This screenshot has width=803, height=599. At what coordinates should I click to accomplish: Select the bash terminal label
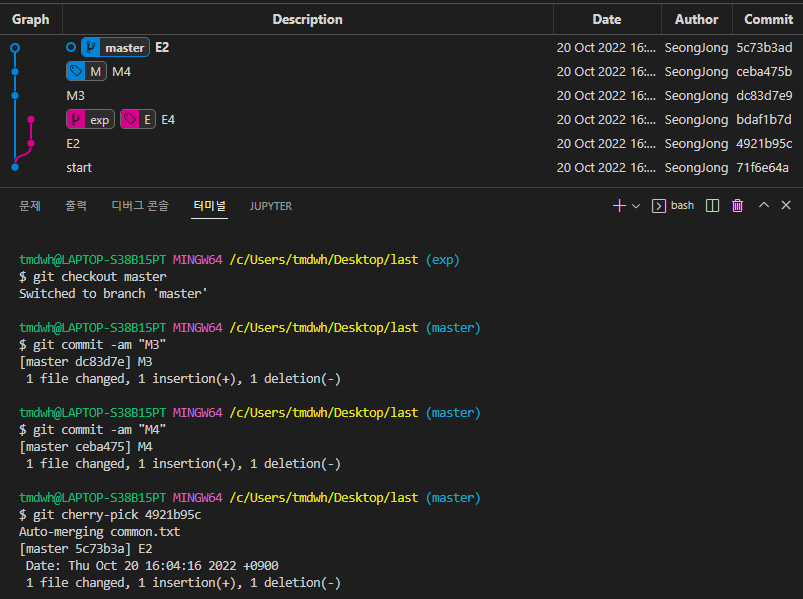point(682,205)
